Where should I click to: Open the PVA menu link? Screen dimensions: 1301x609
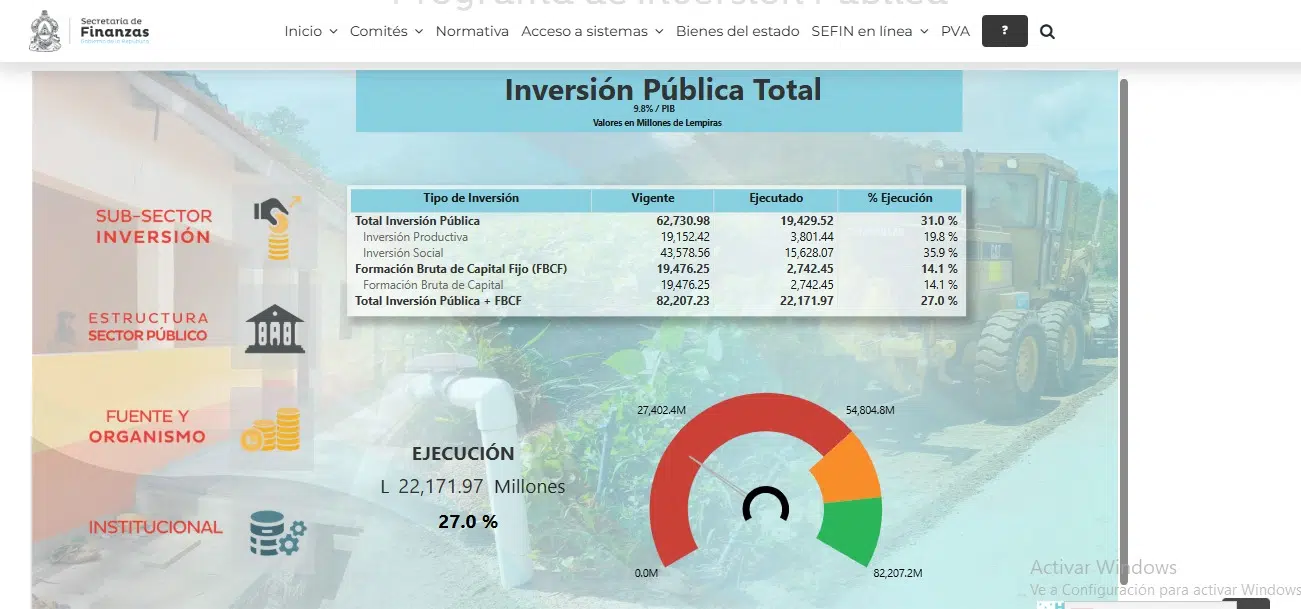point(955,32)
